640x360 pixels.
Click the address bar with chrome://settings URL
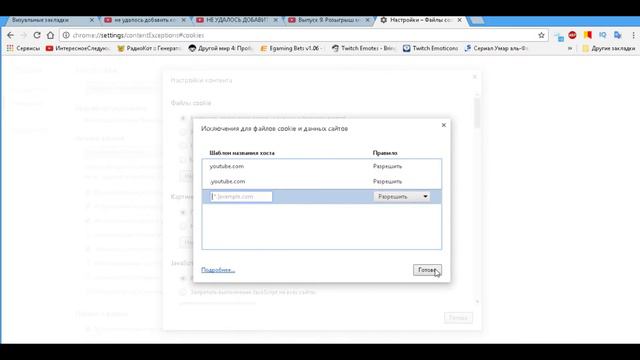pos(304,36)
